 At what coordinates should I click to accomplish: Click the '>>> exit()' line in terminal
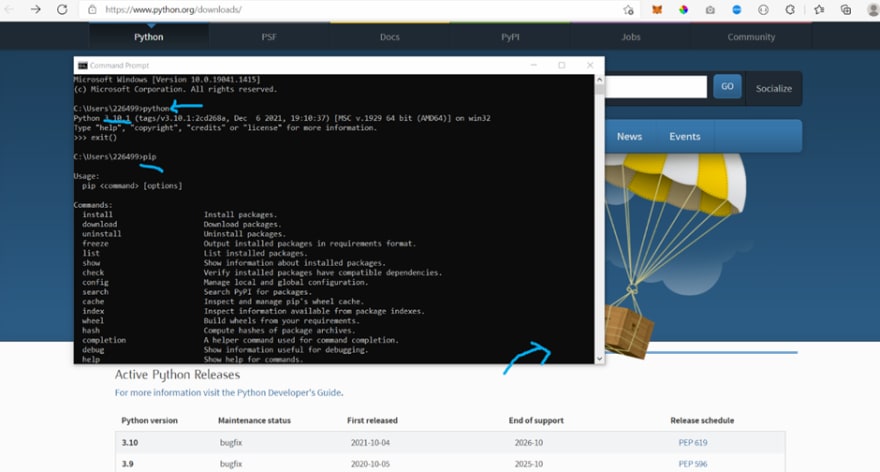pos(95,138)
